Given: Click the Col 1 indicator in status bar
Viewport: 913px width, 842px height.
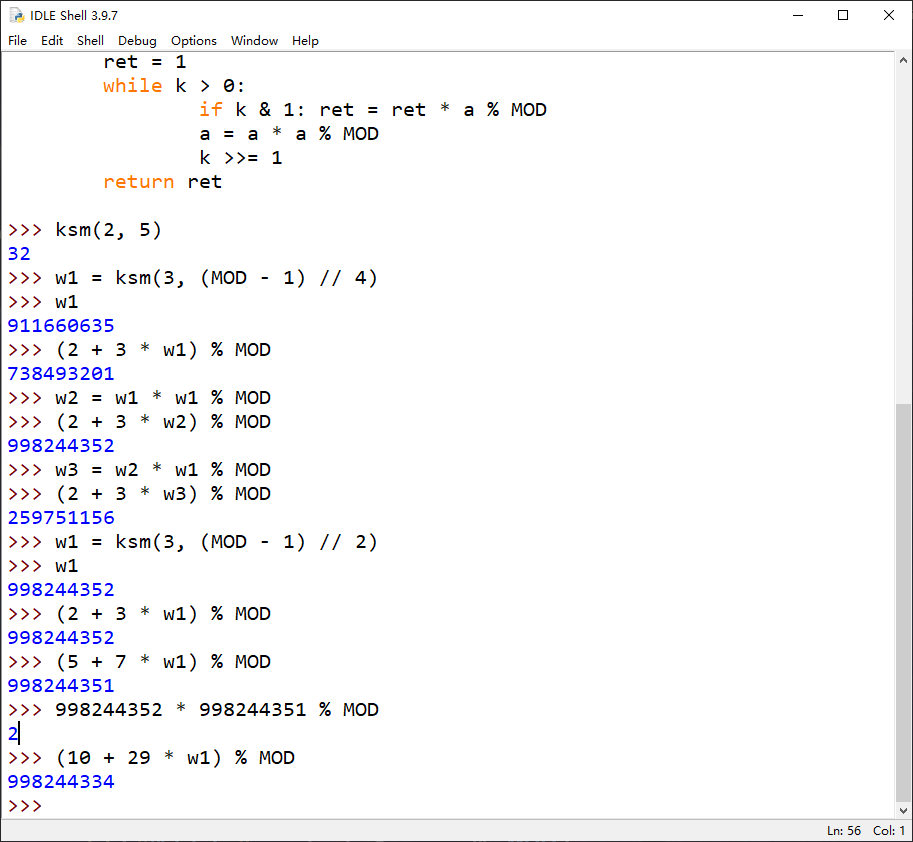Looking at the screenshot, I should pyautogui.click(x=886, y=830).
